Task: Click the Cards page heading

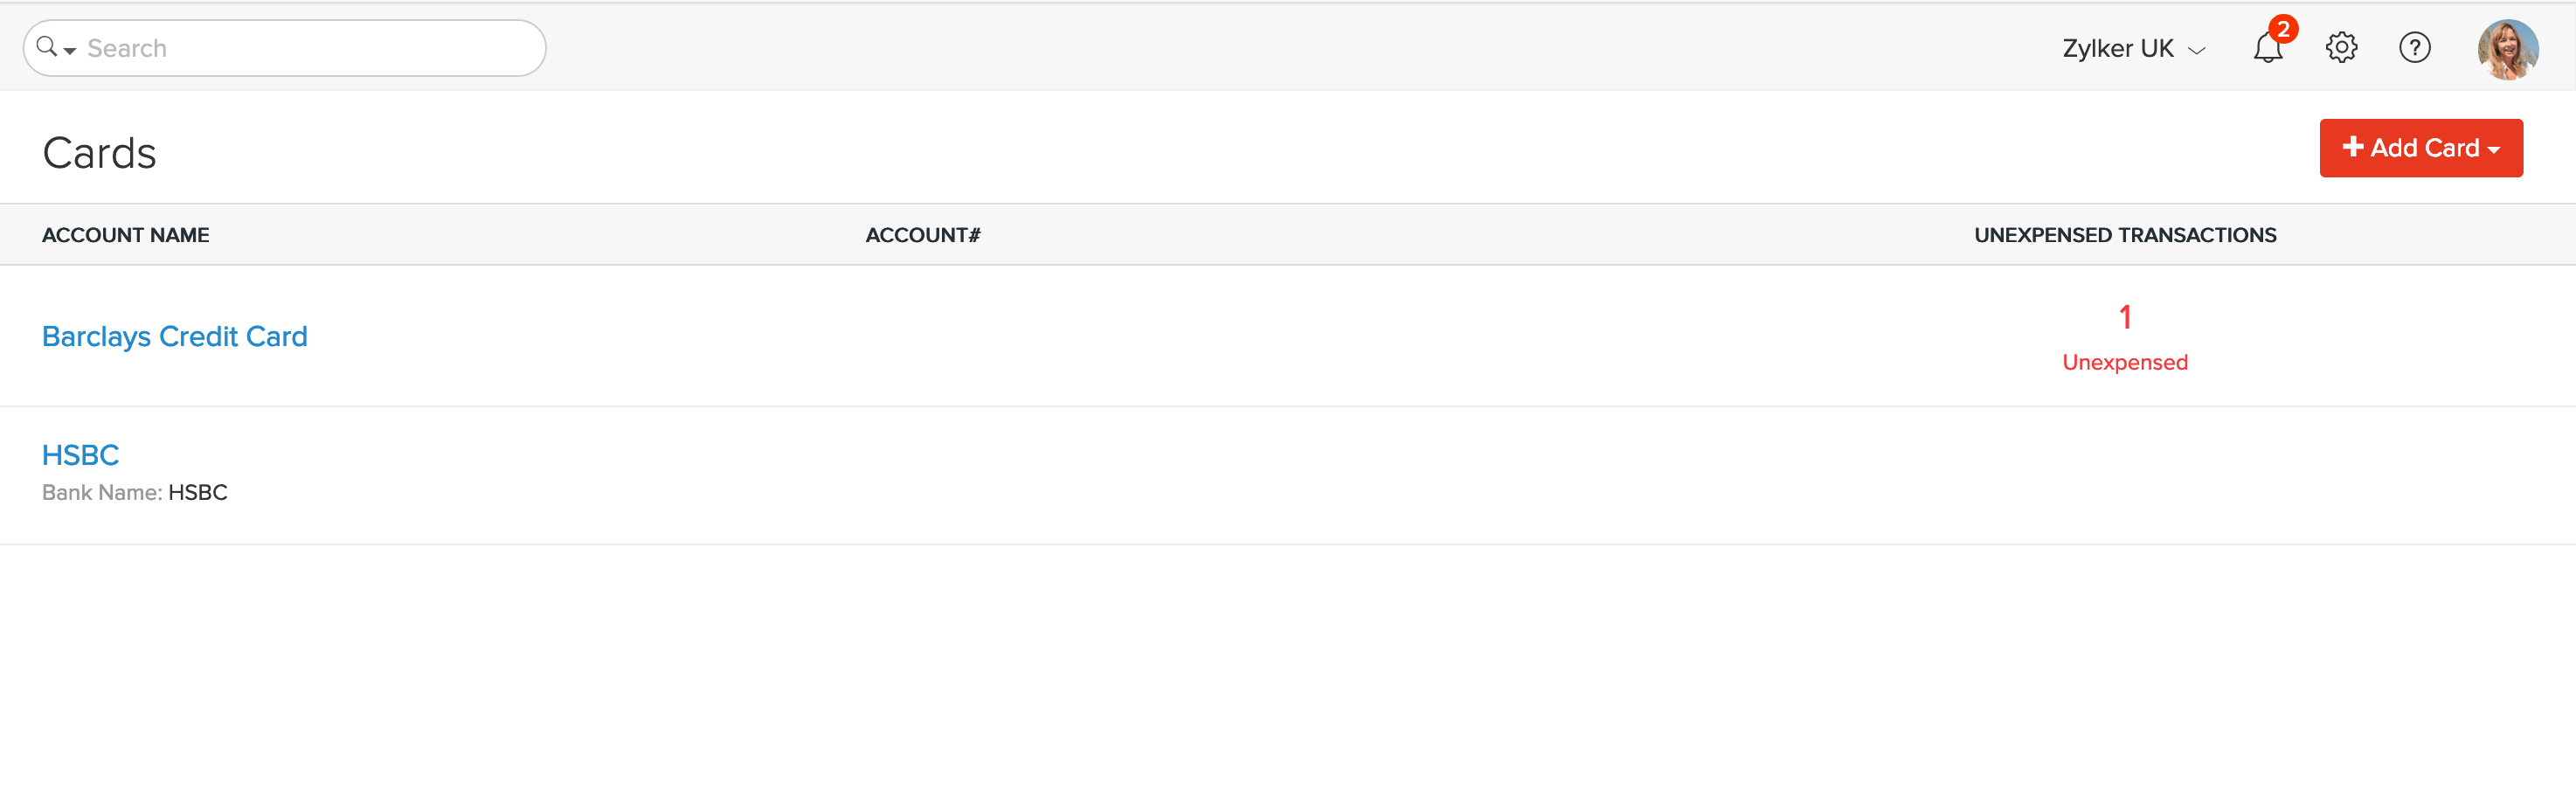Action: tap(99, 153)
